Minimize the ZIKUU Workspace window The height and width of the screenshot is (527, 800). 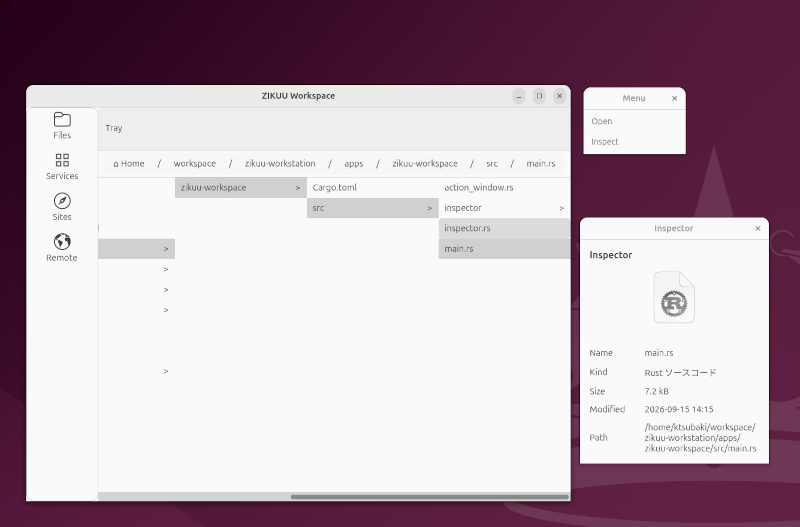click(x=519, y=96)
